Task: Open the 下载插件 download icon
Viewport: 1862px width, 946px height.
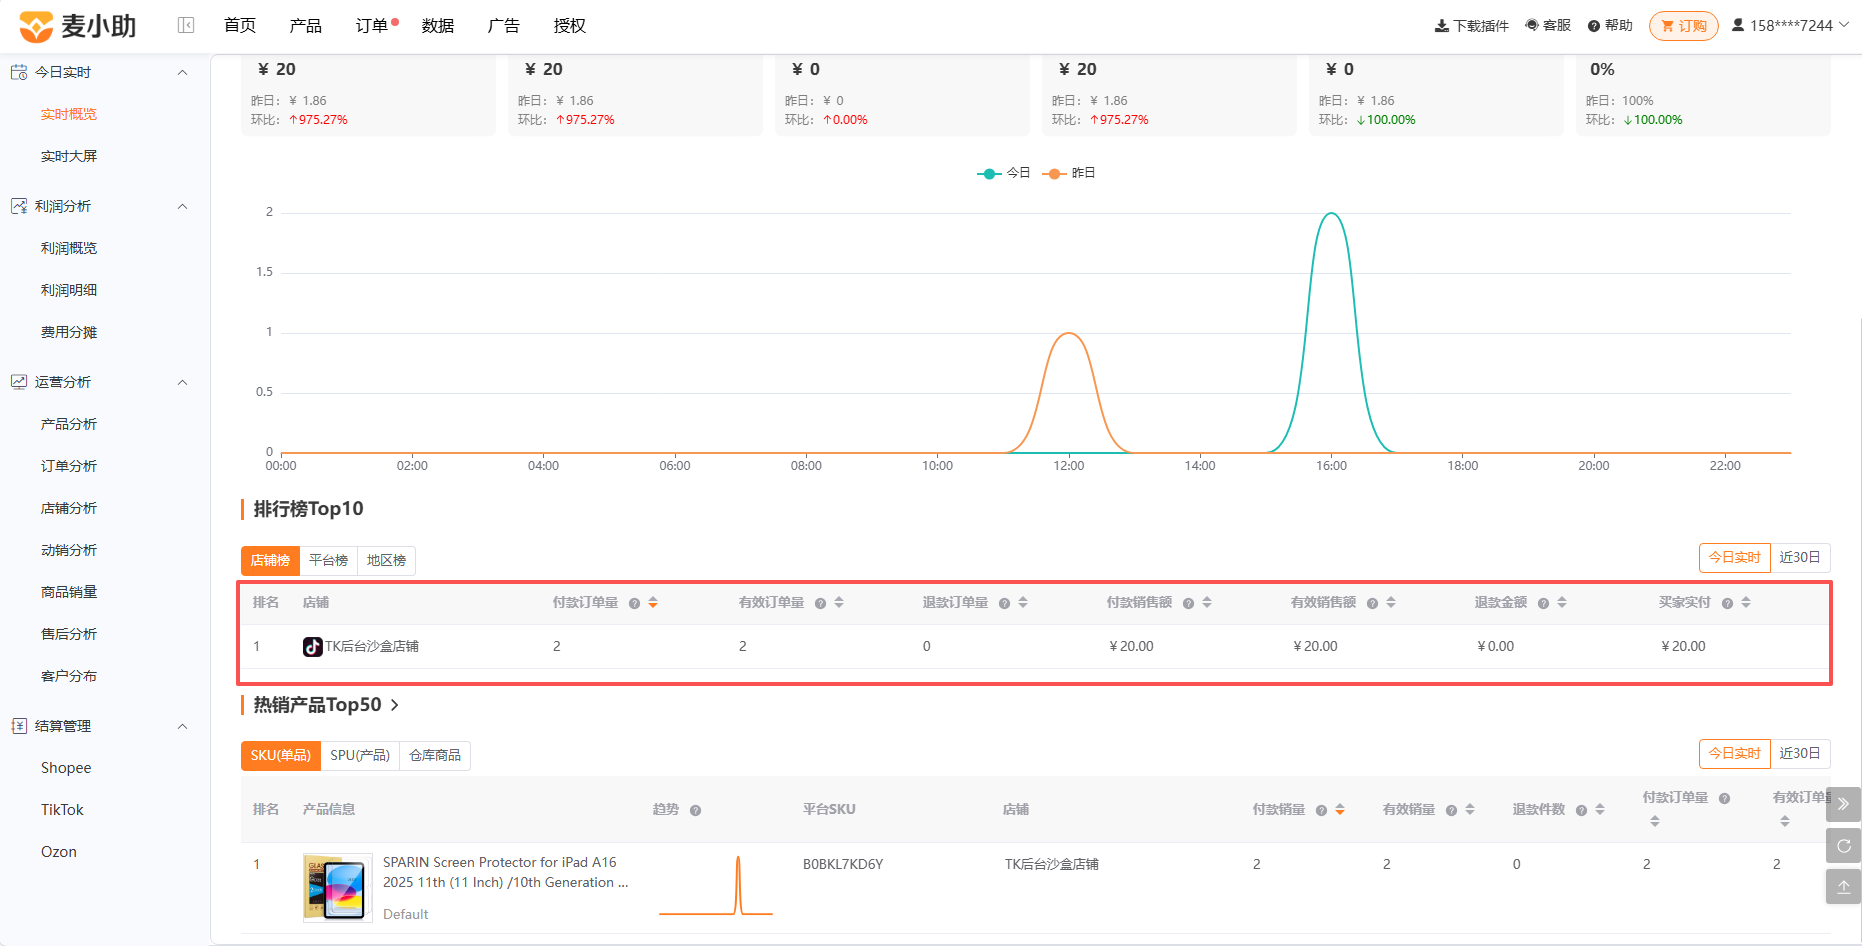Action: click(1442, 26)
